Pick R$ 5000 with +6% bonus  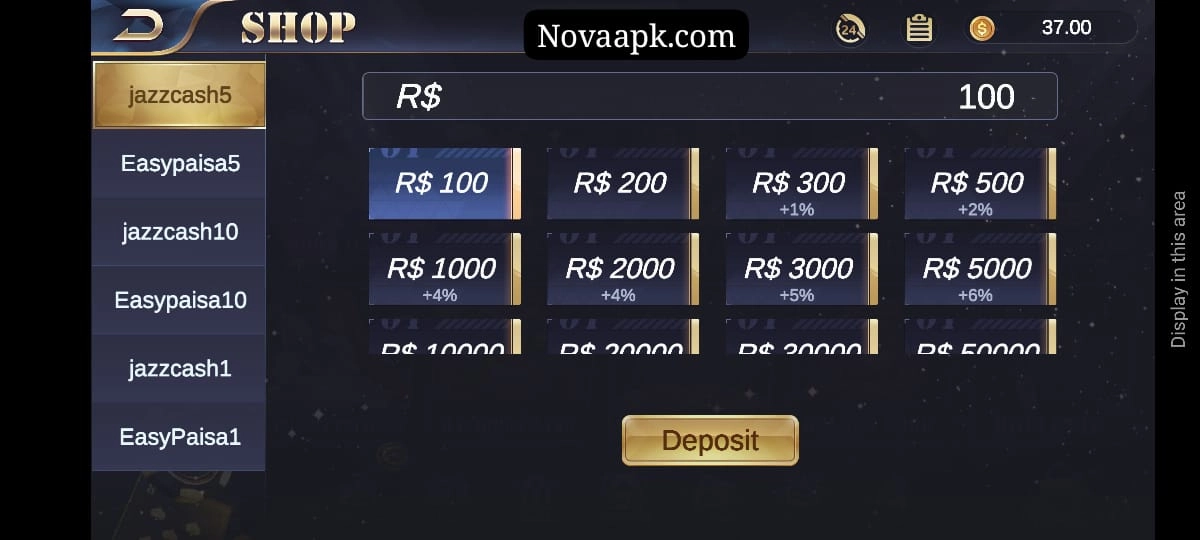981,269
